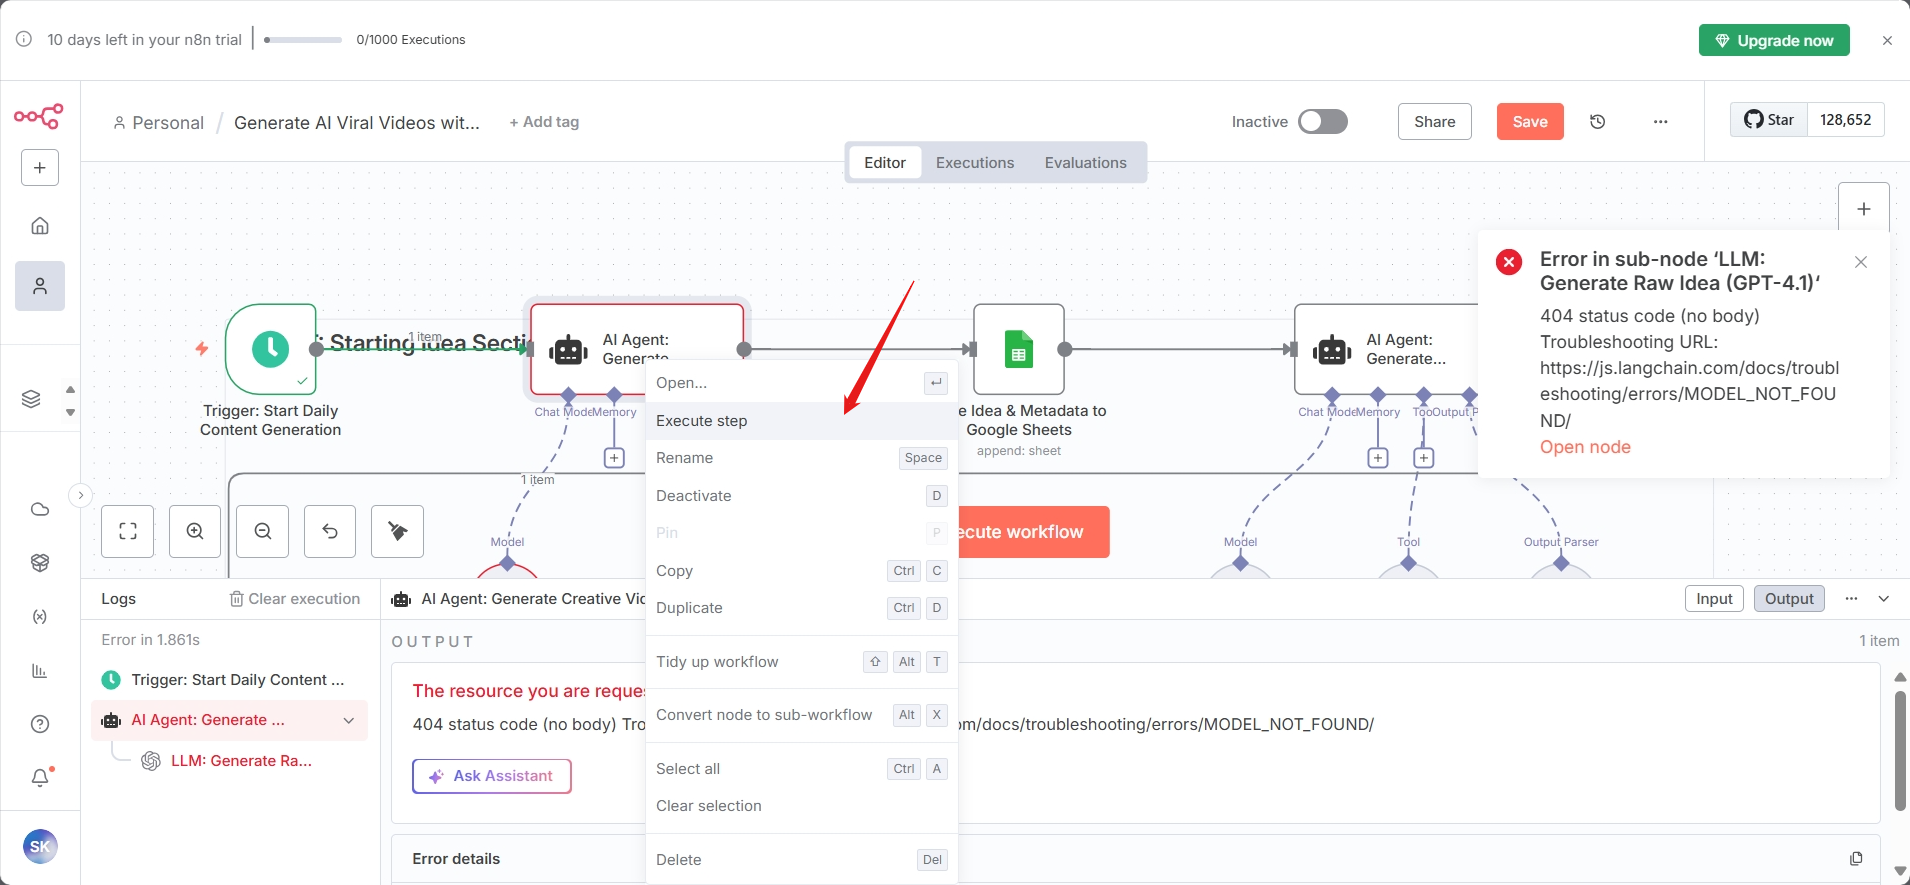The height and width of the screenshot is (885, 1910).
Task: Open the insights chart icon in sidebar
Action: click(x=40, y=671)
